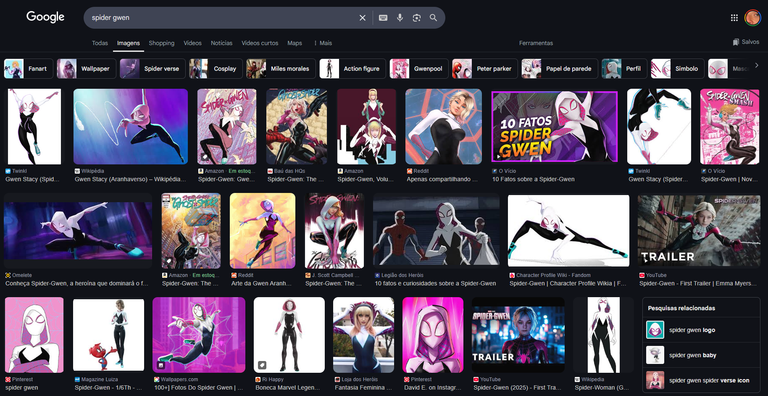Select the Miles morales filter chip
This screenshot has width=768, height=396.
coord(281,69)
